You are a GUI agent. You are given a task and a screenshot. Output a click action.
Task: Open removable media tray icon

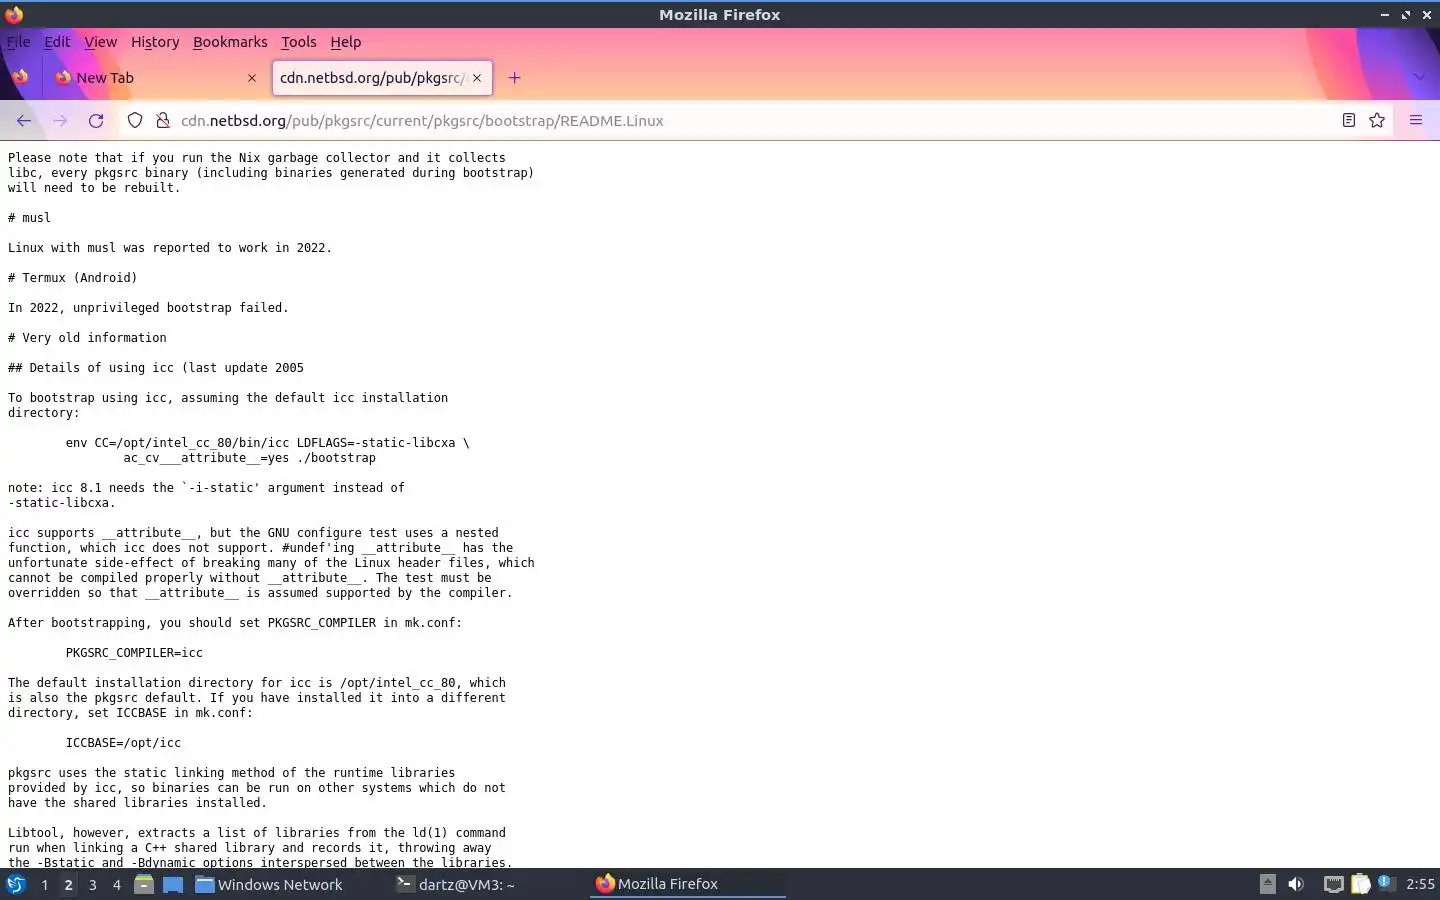click(x=1267, y=884)
